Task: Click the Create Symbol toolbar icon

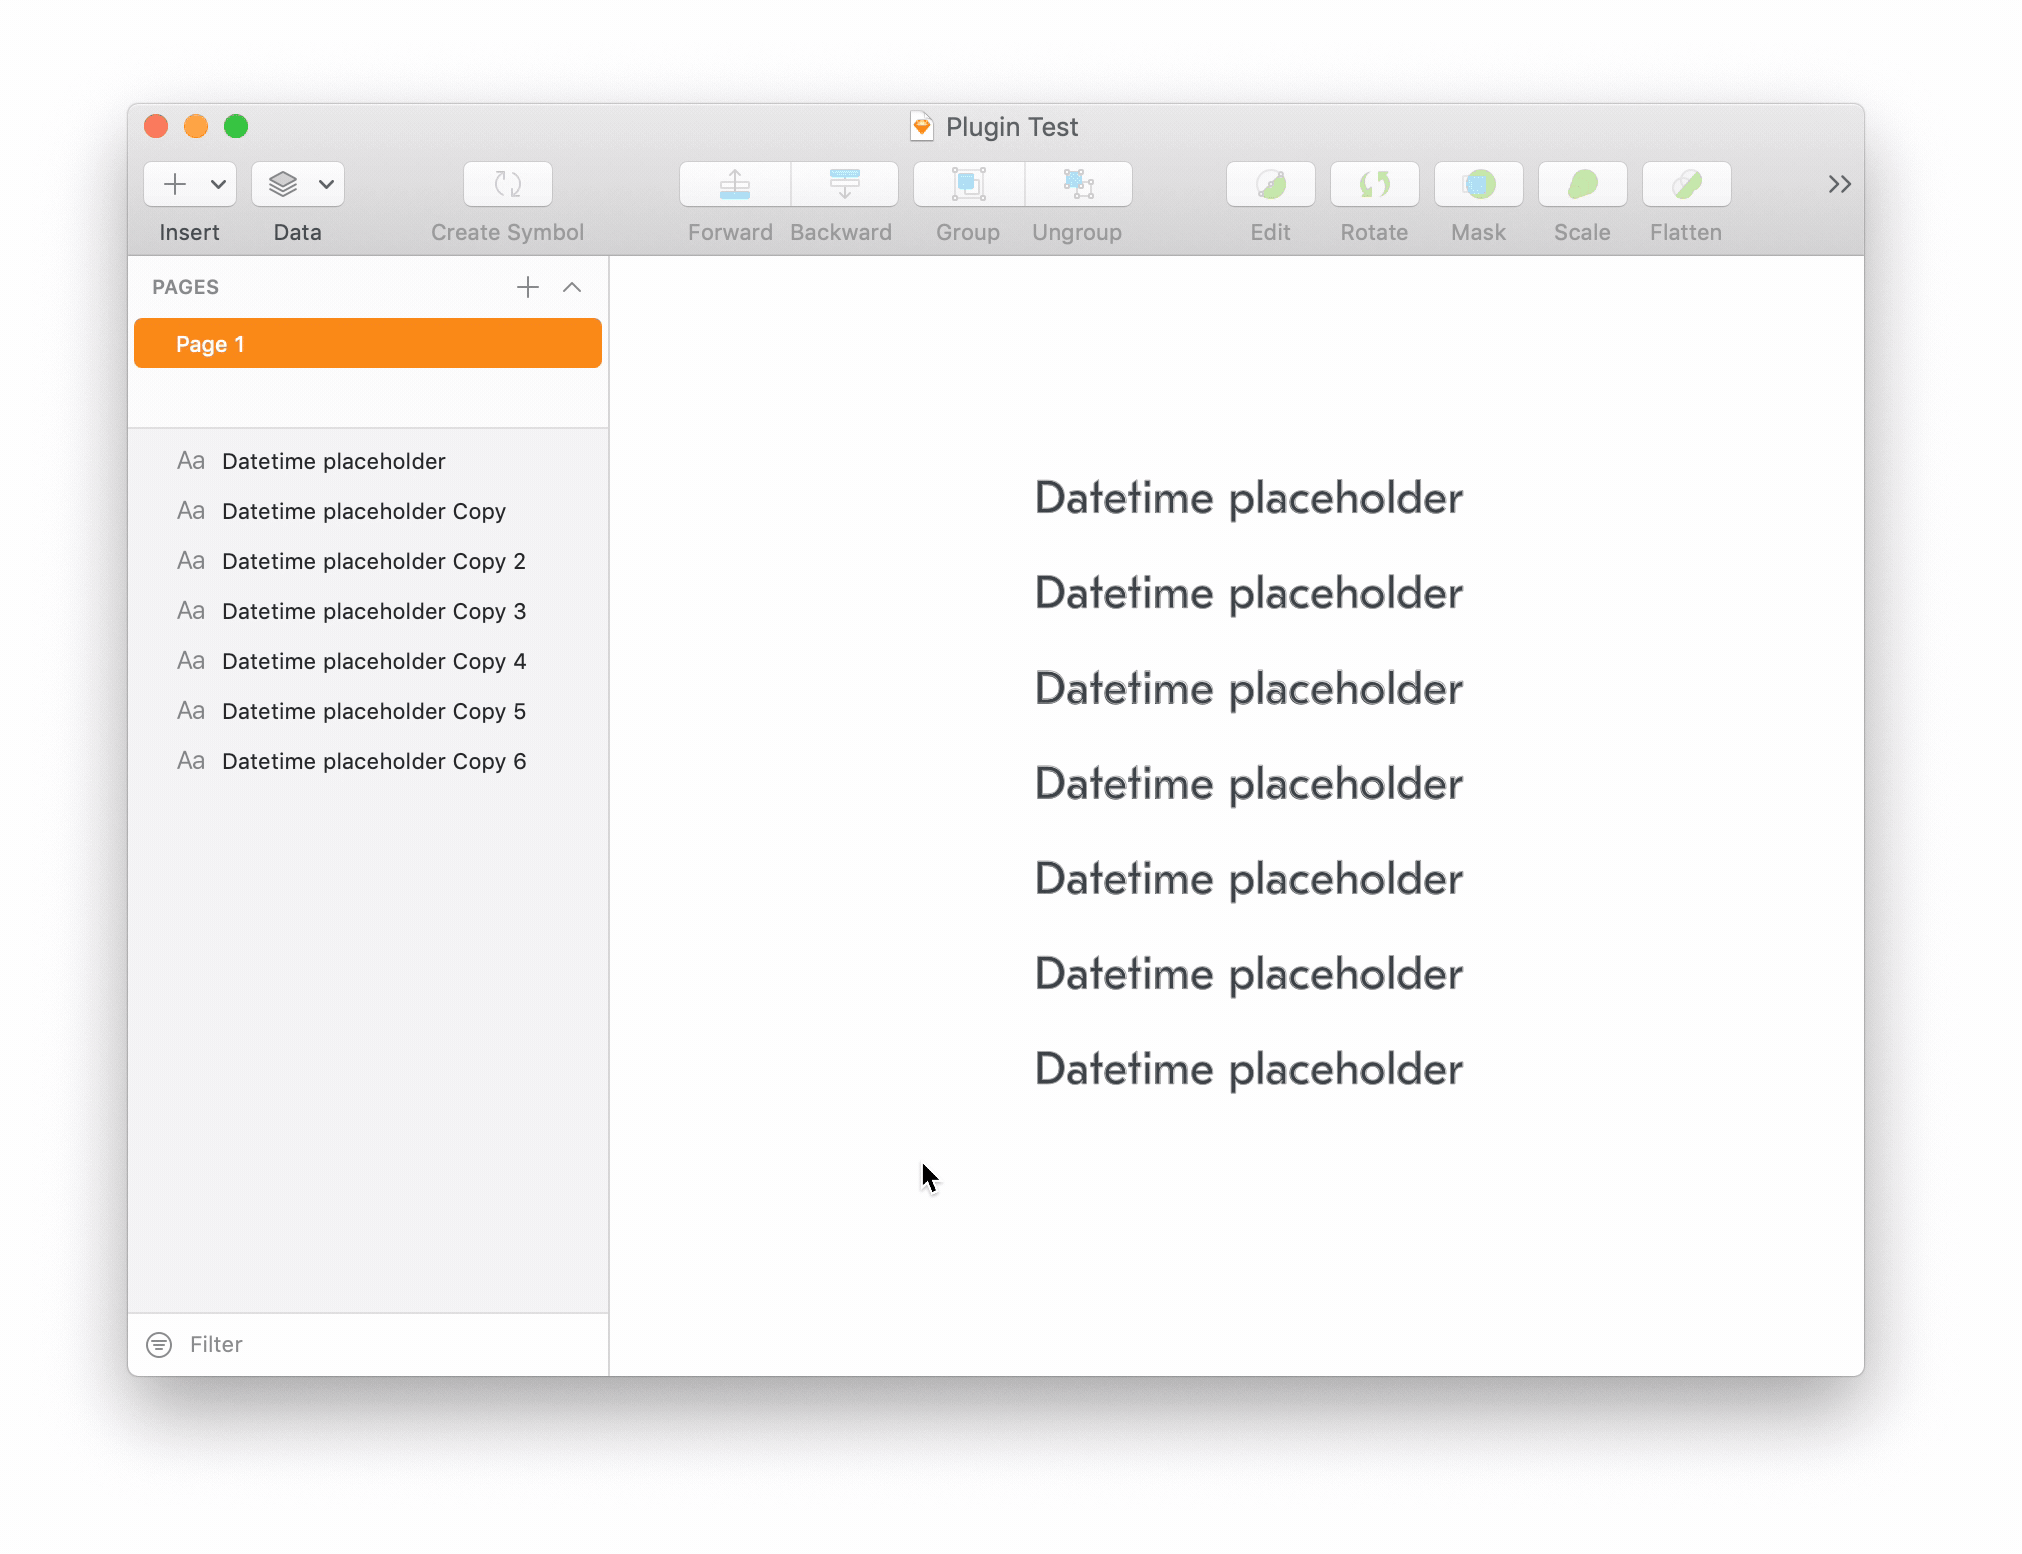Action: pyautogui.click(x=507, y=184)
